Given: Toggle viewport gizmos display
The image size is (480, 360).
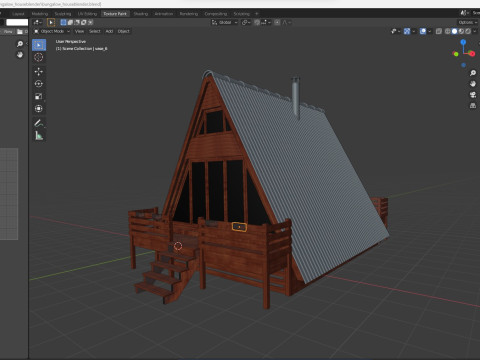Looking at the screenshot, I should click(407, 31).
